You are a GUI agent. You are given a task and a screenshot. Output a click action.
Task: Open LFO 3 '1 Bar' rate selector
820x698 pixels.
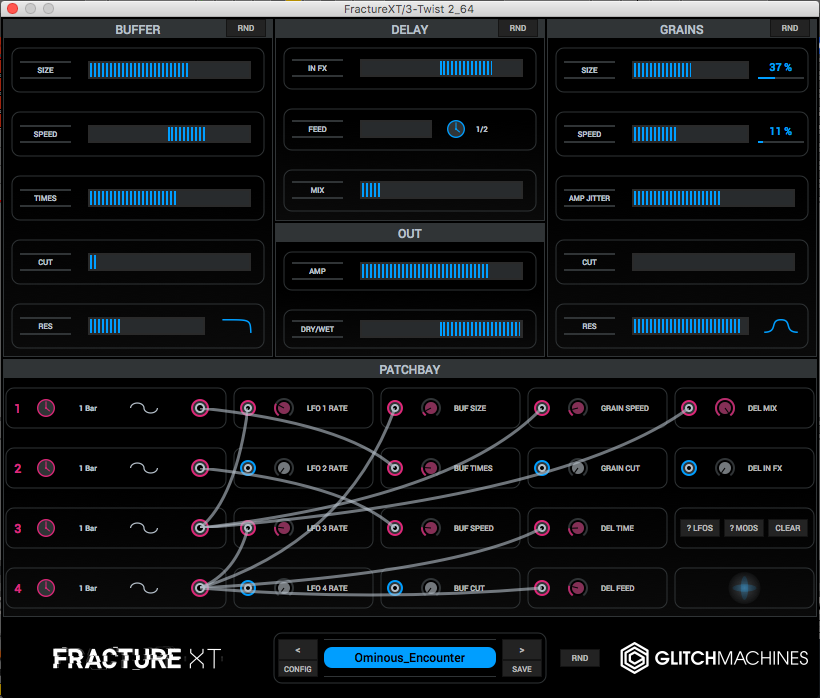[x=88, y=529]
